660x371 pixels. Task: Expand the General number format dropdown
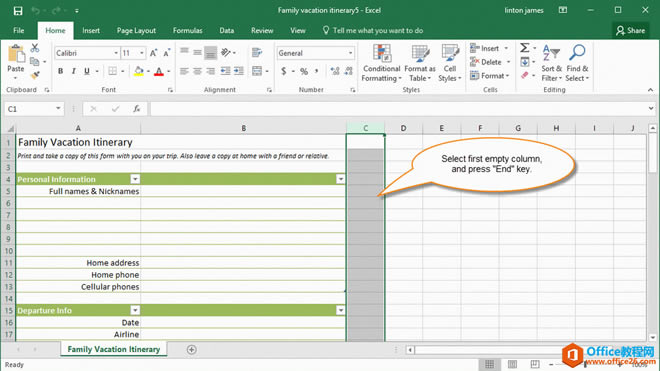350,53
